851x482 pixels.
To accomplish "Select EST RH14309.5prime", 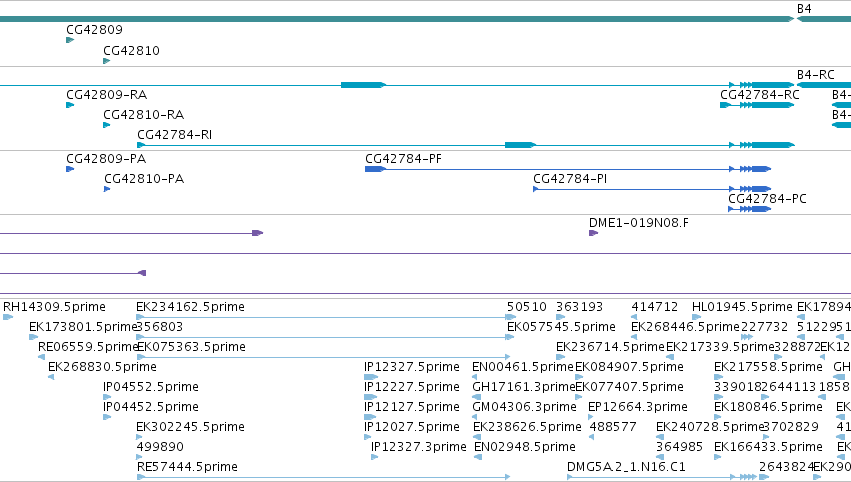I will (x=54, y=307).
